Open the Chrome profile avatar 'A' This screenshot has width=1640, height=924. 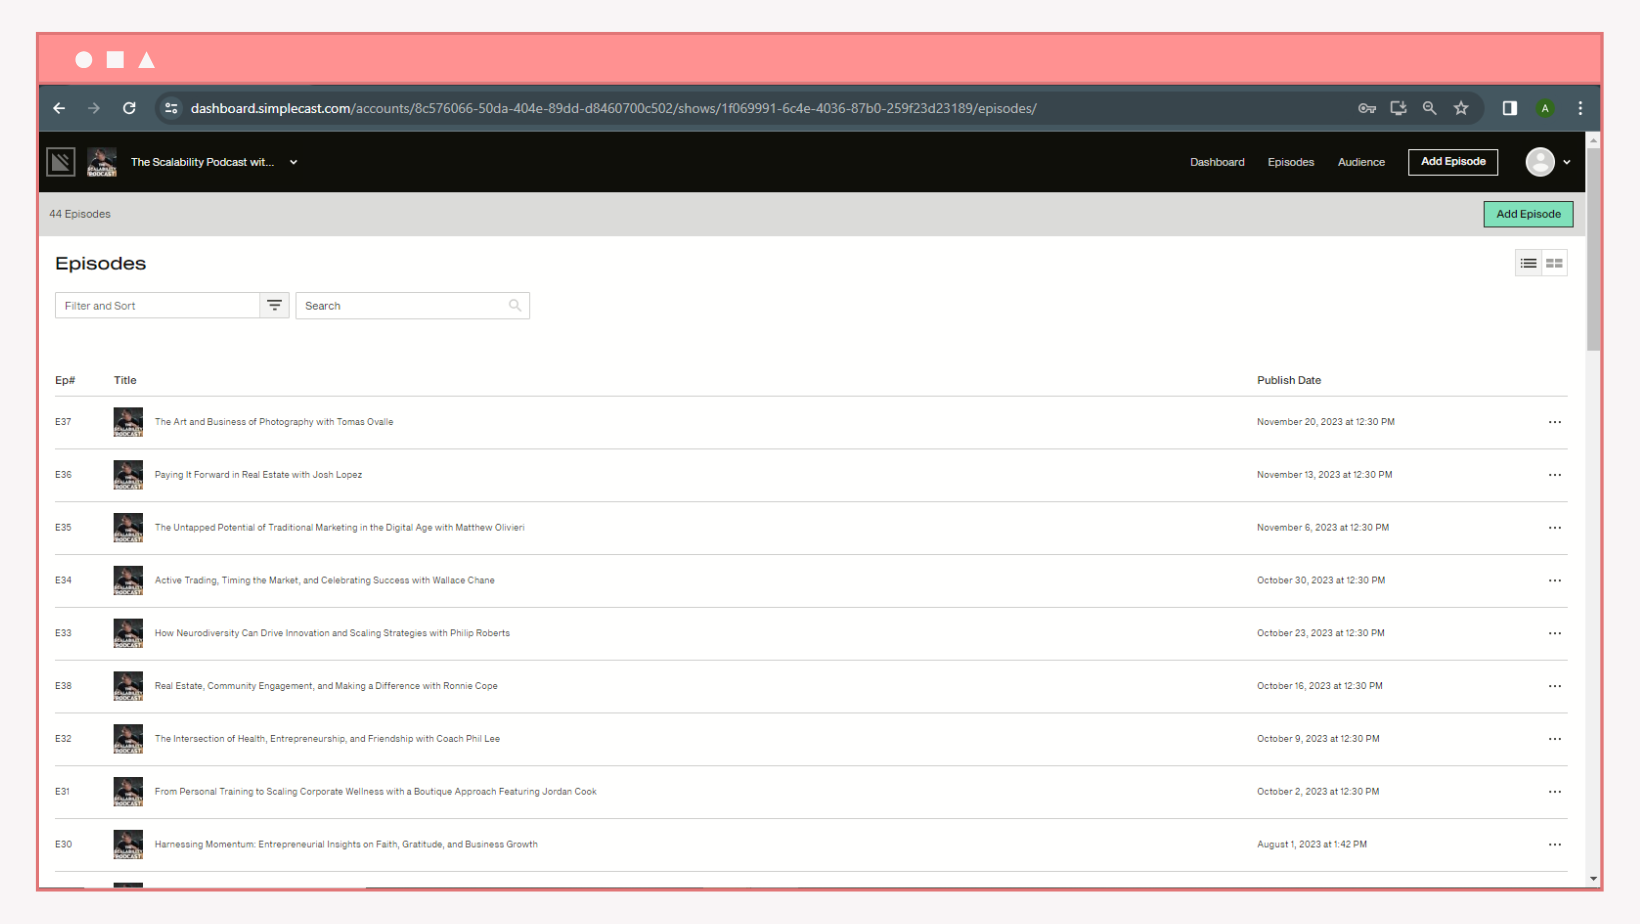(1545, 108)
